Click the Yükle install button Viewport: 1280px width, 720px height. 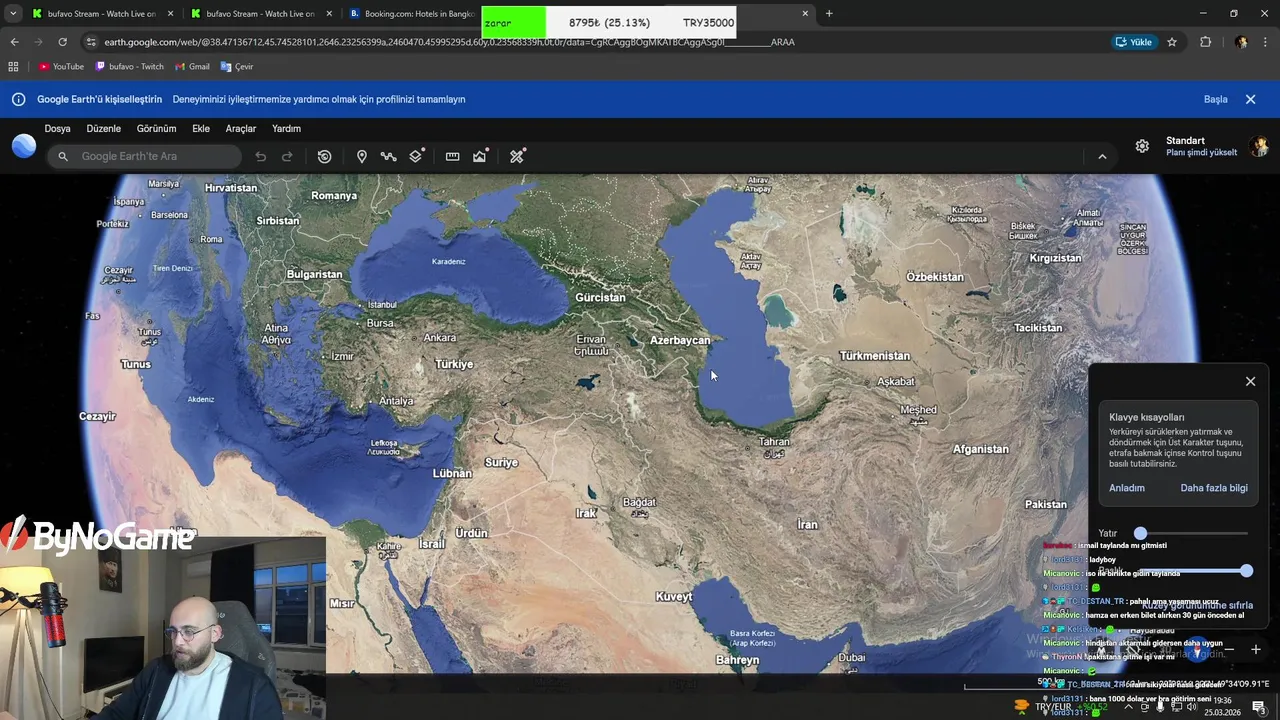[1134, 42]
